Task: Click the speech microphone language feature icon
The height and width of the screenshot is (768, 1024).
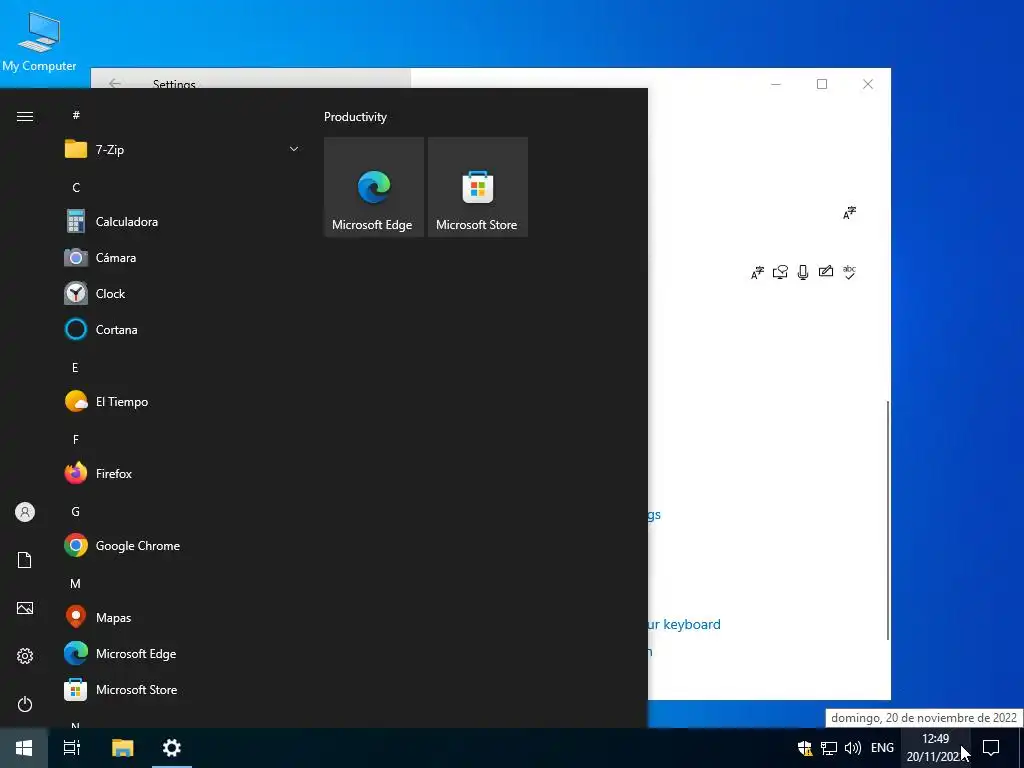Action: (x=803, y=272)
